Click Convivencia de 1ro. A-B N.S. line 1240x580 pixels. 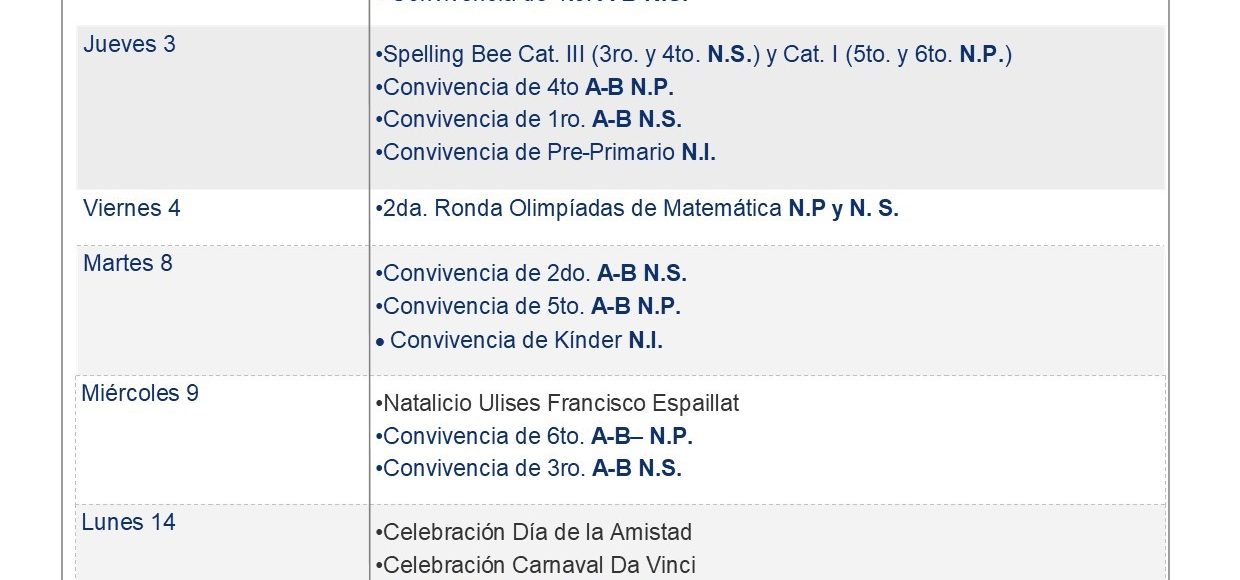[529, 119]
